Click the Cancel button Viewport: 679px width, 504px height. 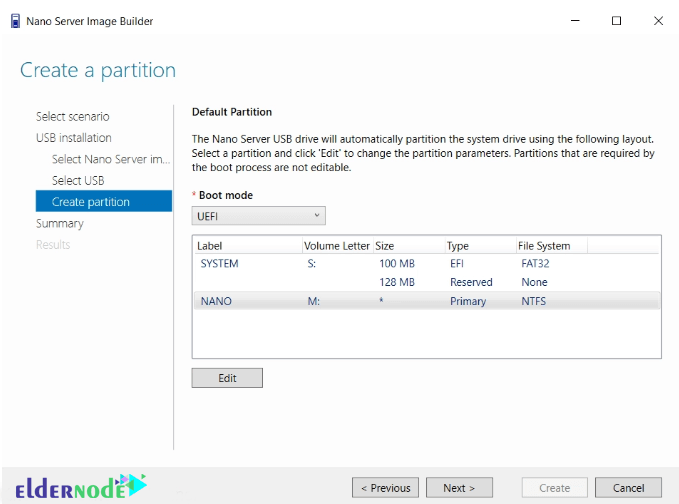(628, 488)
